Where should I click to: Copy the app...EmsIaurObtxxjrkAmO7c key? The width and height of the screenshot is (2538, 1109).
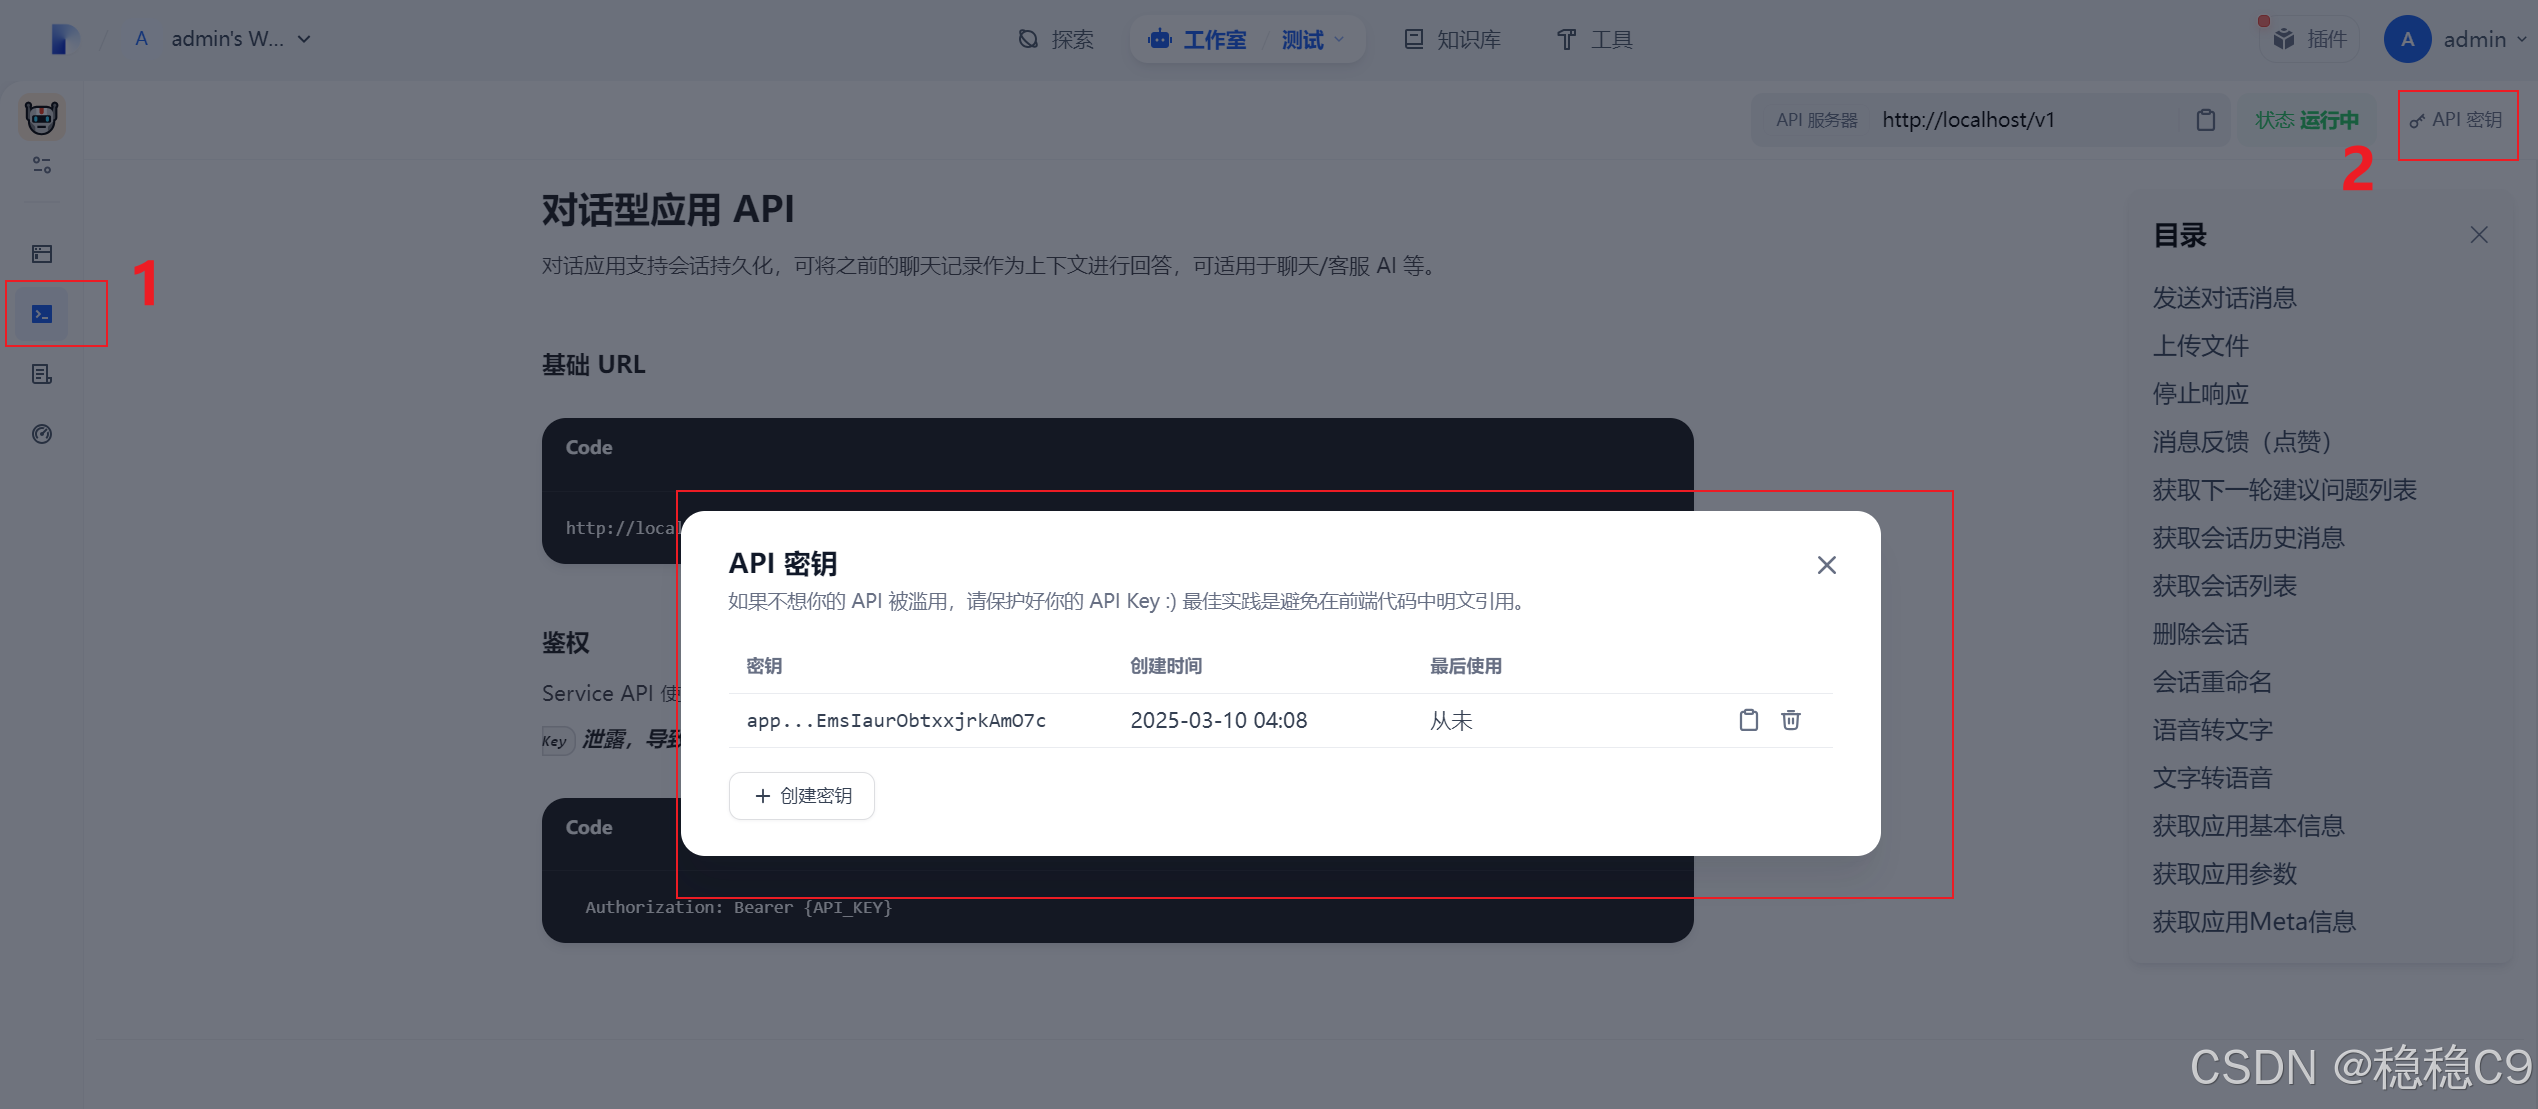click(x=1748, y=720)
